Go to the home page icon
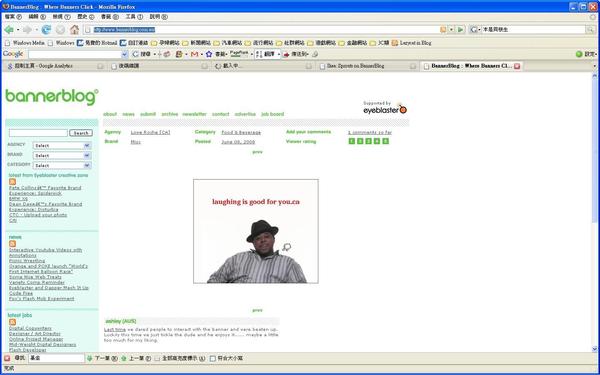Screen dimensions: 600x375 click(75, 29)
